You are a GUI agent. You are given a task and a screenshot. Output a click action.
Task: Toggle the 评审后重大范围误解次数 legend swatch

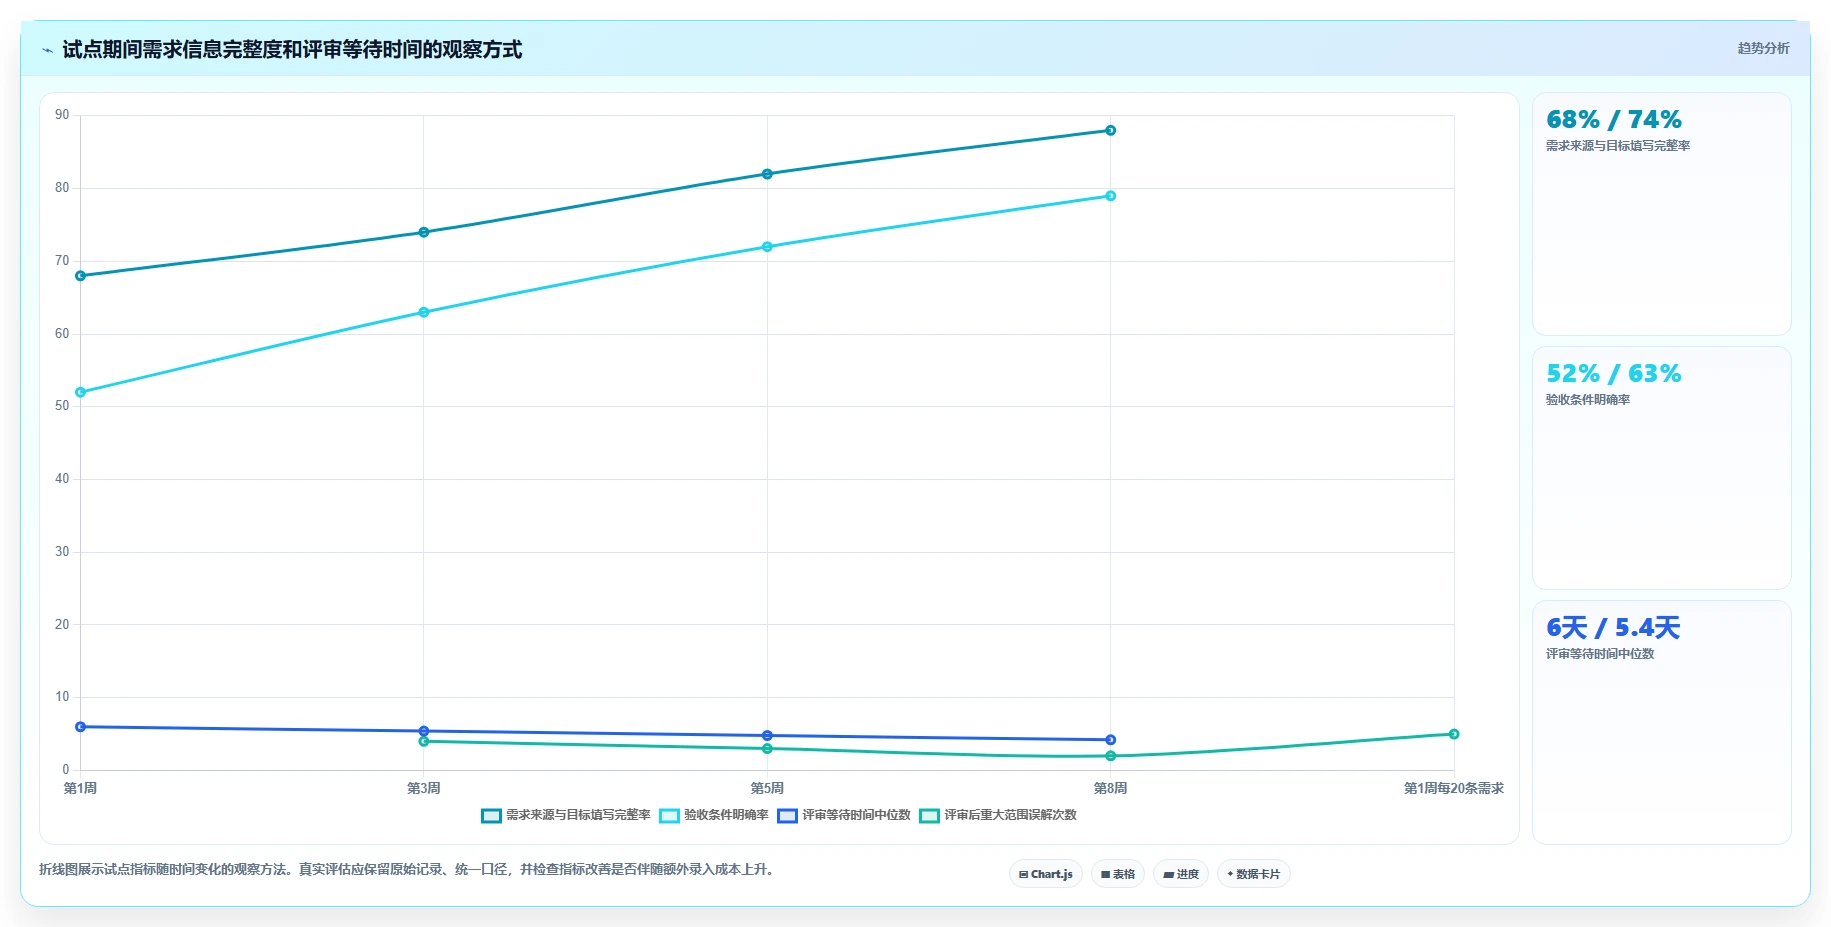[x=929, y=815]
